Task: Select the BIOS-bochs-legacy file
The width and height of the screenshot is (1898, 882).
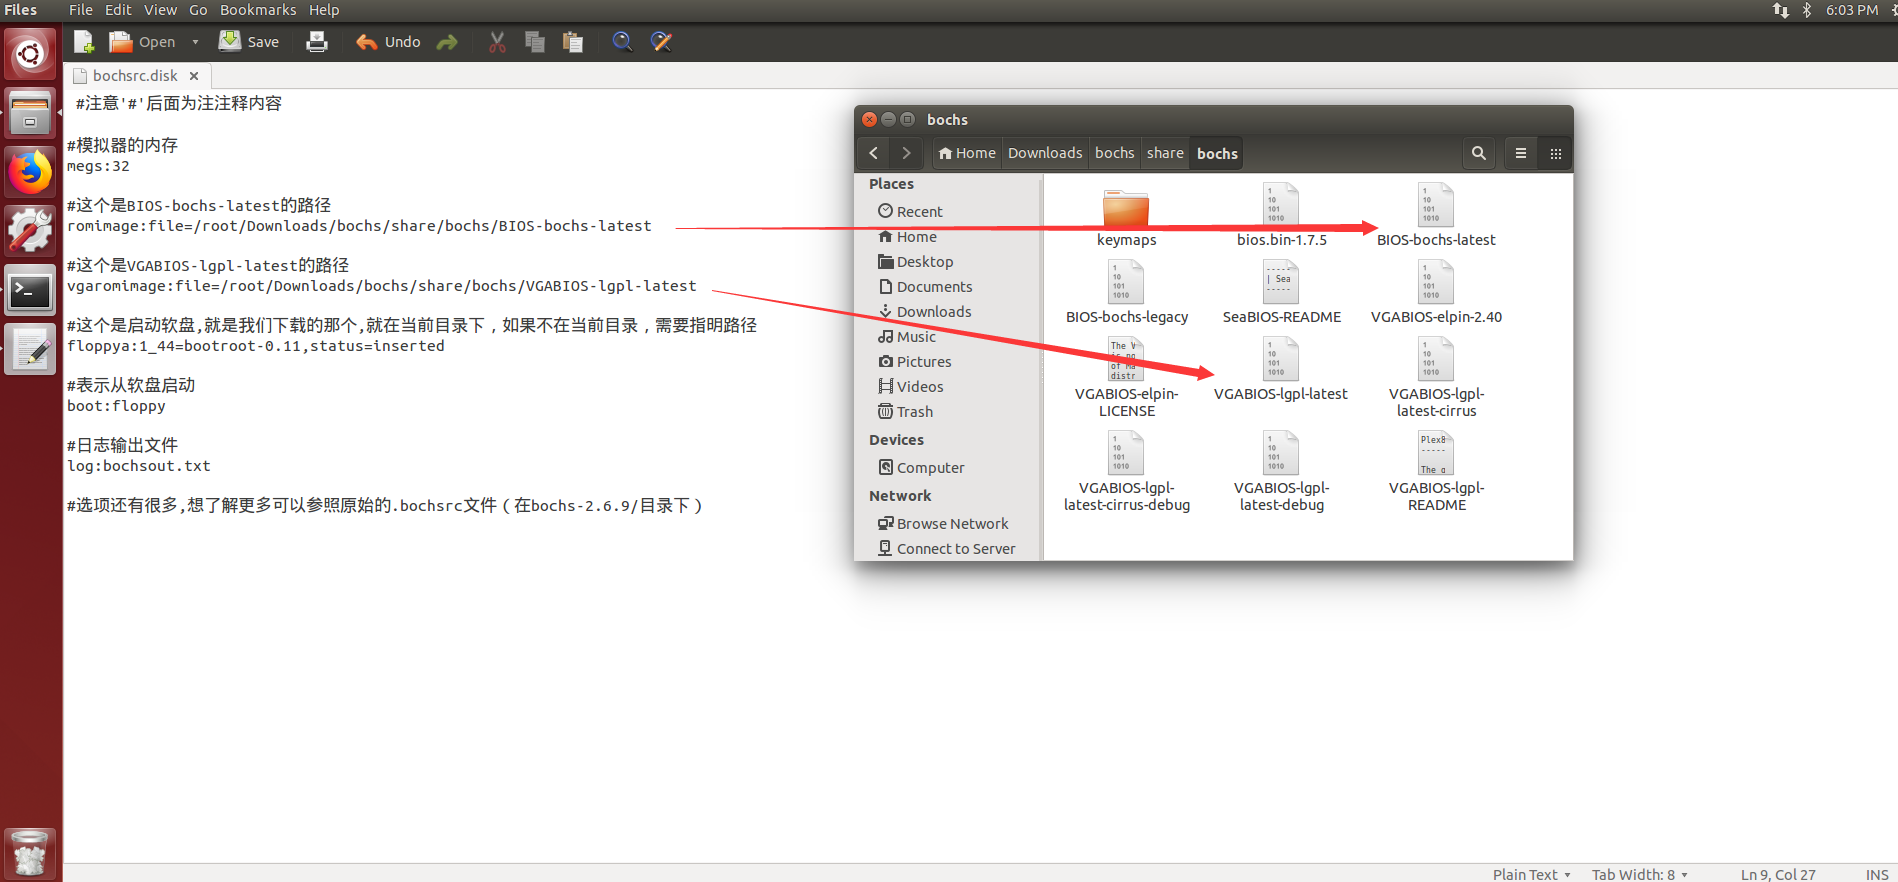Action: point(1126,293)
